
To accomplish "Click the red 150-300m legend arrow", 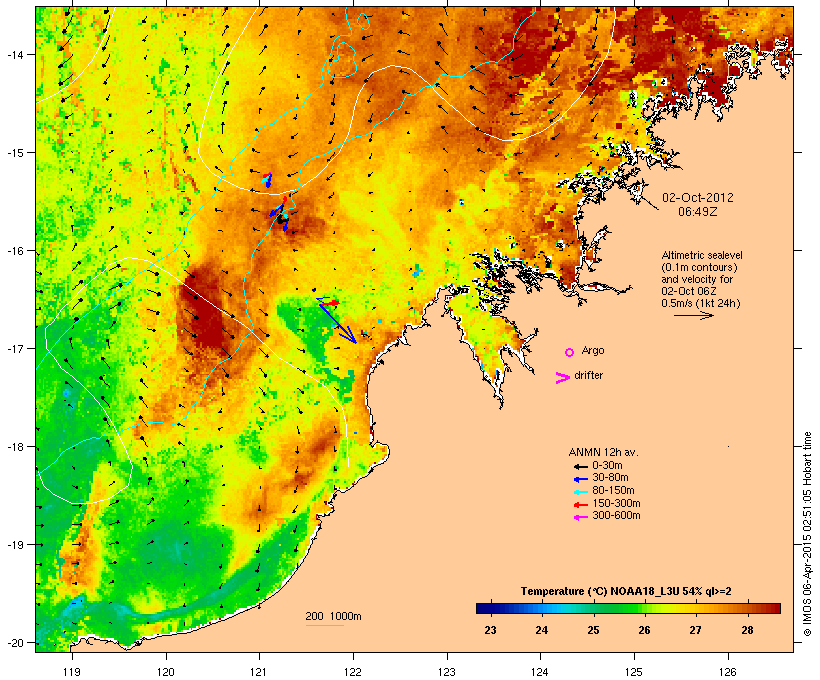I will coord(580,504).
